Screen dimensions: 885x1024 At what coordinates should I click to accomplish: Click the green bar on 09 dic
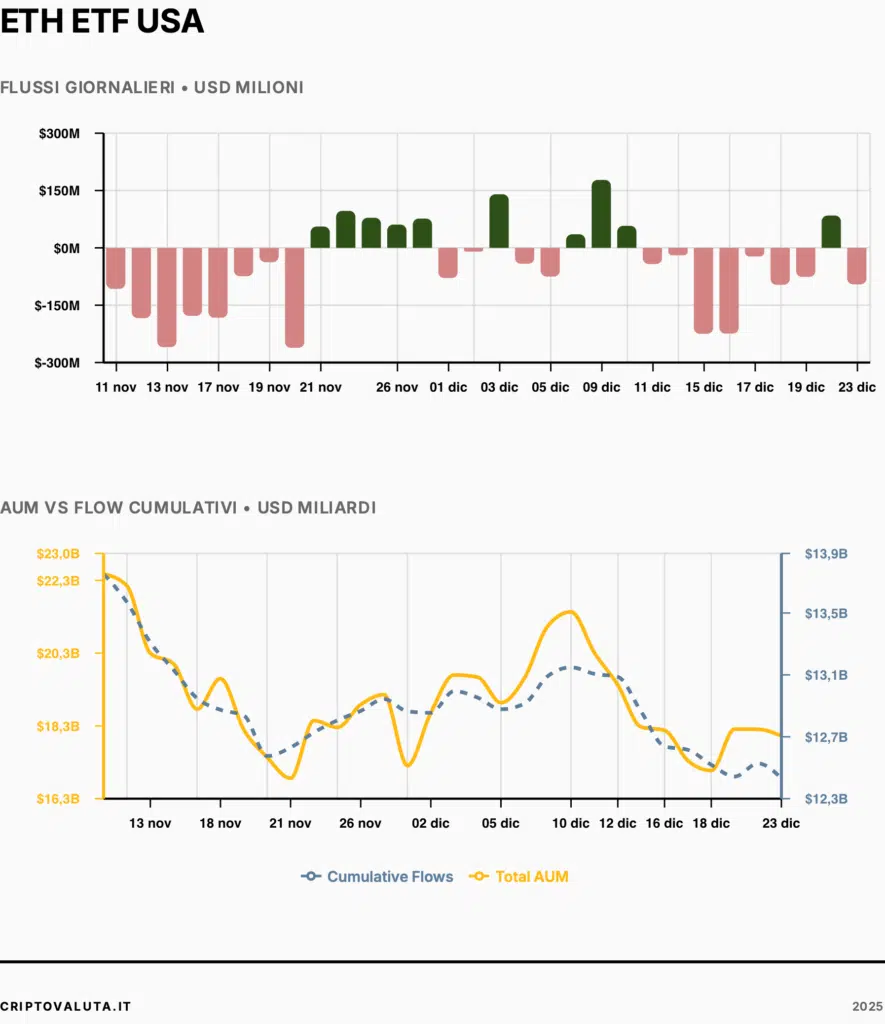pyautogui.click(x=602, y=212)
